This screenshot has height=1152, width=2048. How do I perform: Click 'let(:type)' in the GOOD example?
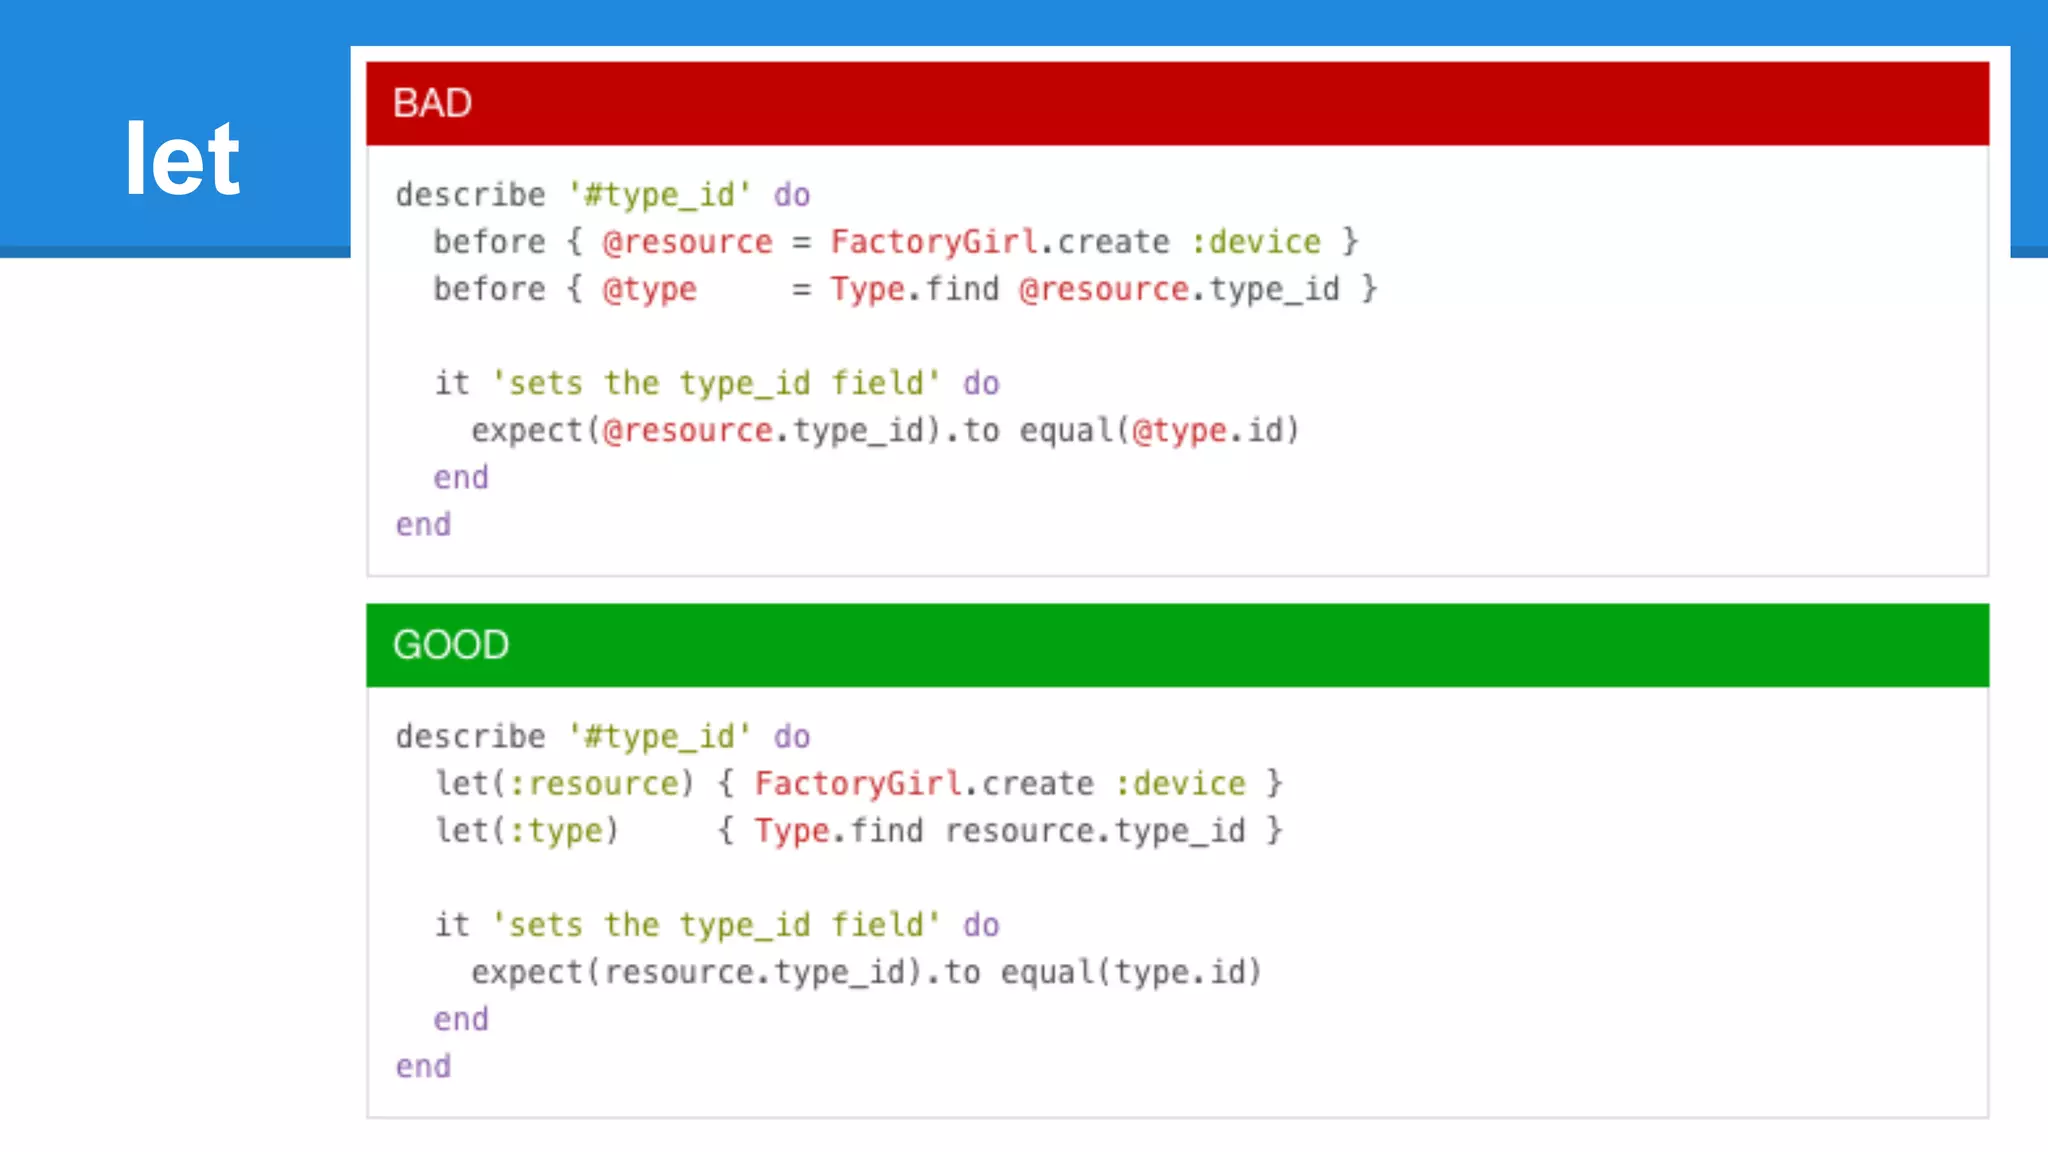point(527,831)
